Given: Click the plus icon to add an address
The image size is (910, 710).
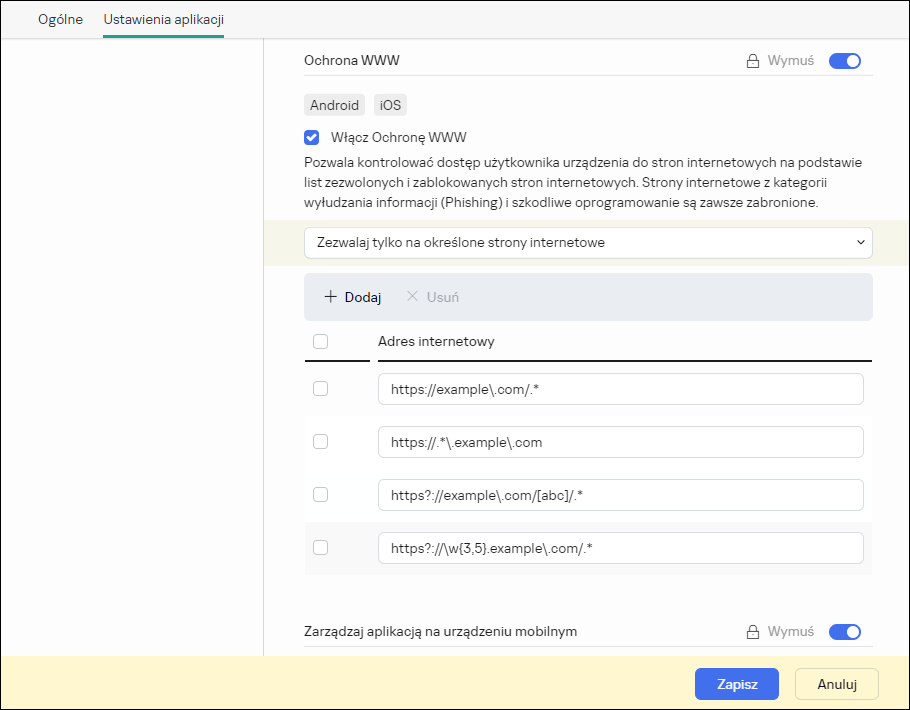Looking at the screenshot, I should pos(330,297).
